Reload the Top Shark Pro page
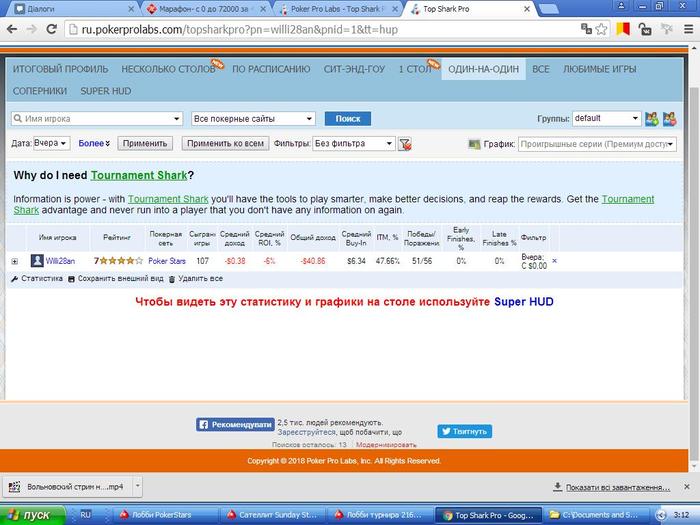Viewport: 700px width, 525px height. pyautogui.click(x=51, y=29)
